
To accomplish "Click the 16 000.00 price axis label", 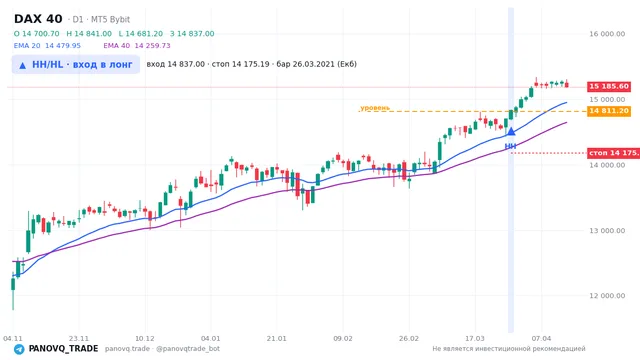I will [607, 34].
